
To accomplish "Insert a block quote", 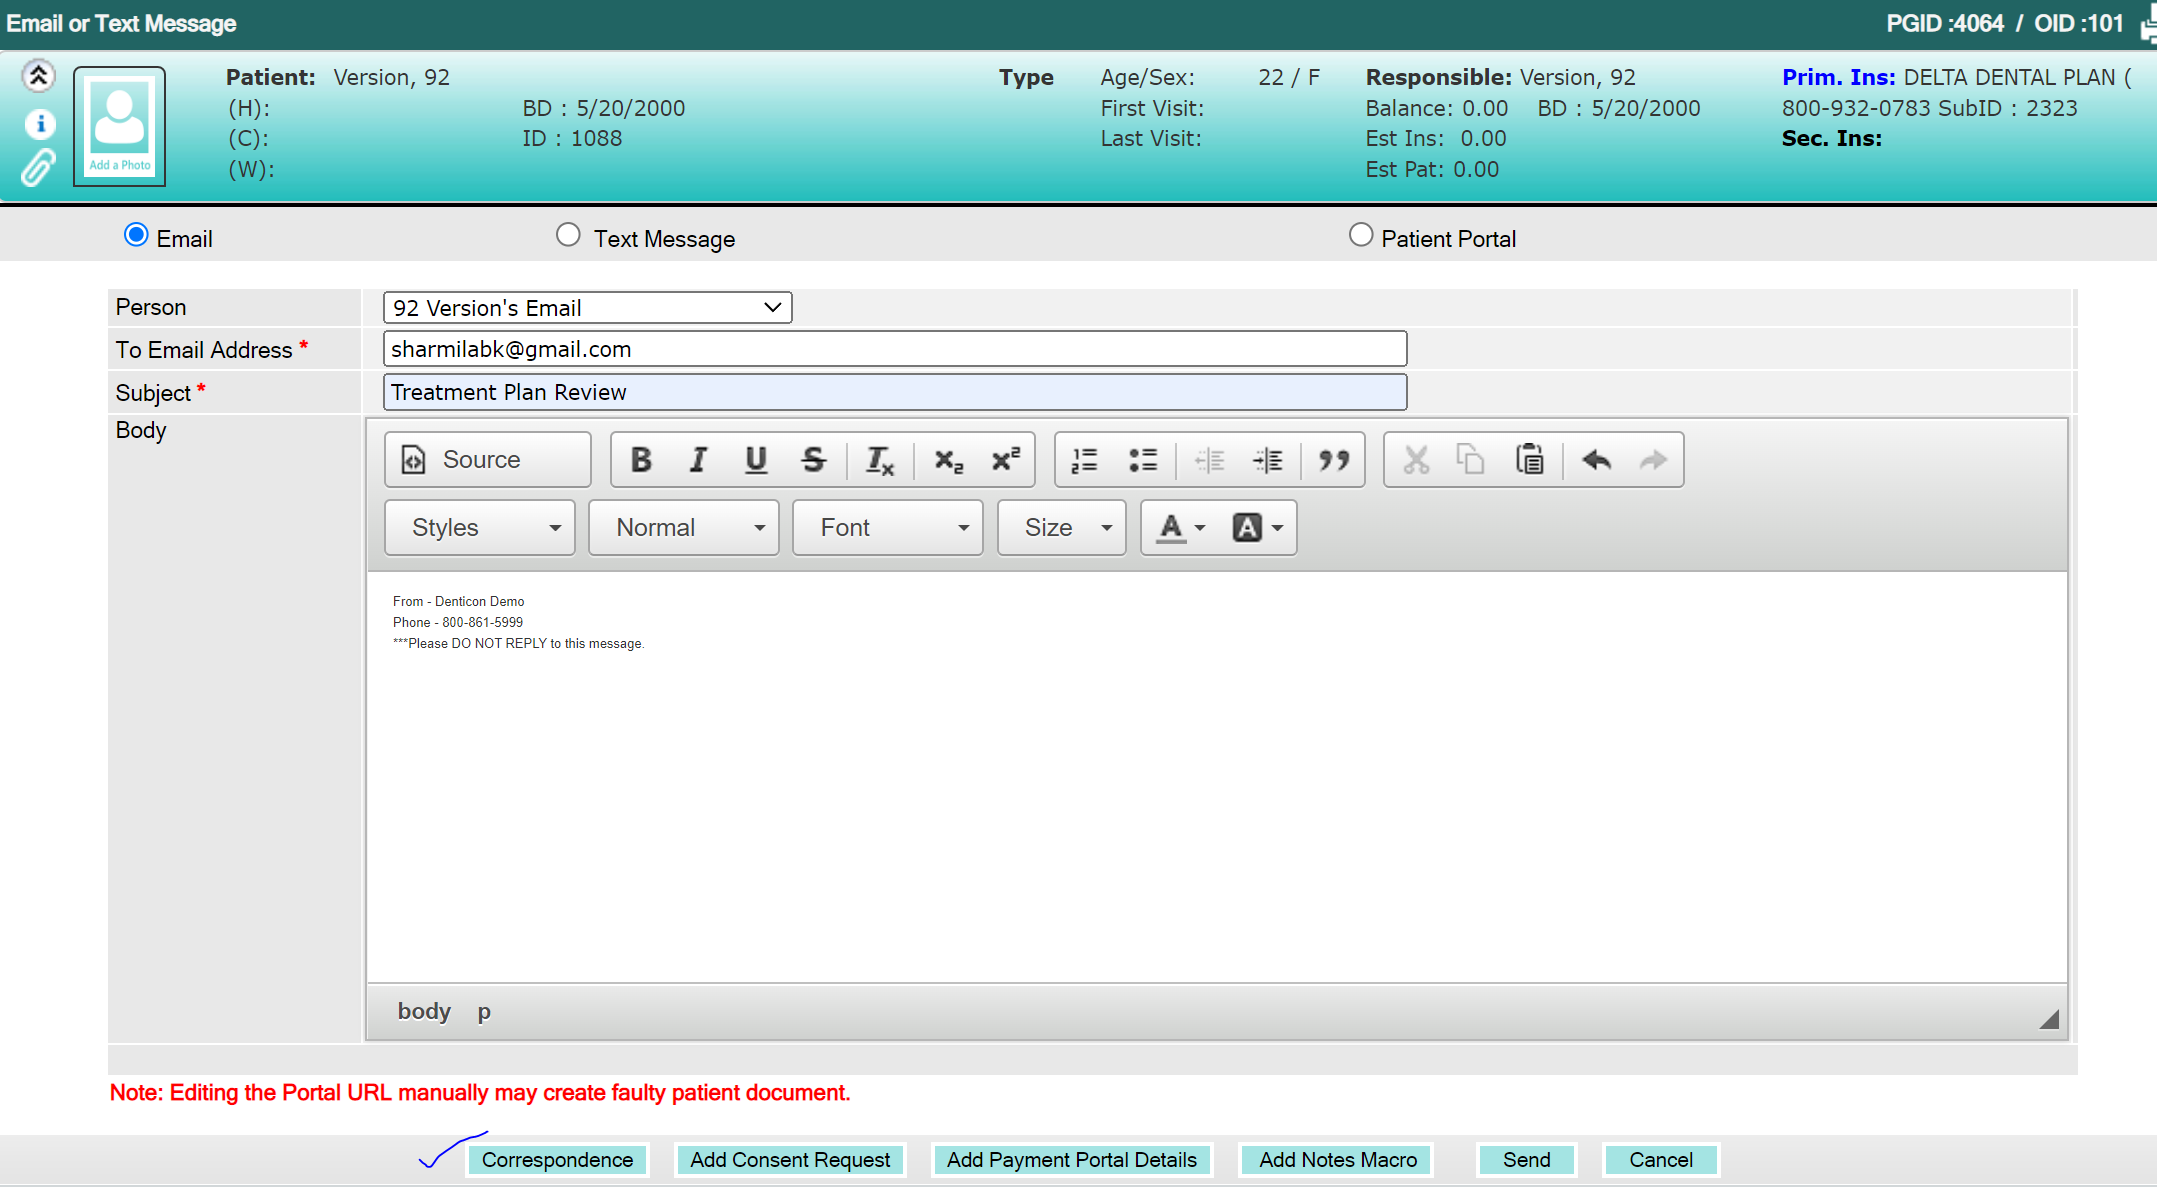I will [x=1333, y=460].
